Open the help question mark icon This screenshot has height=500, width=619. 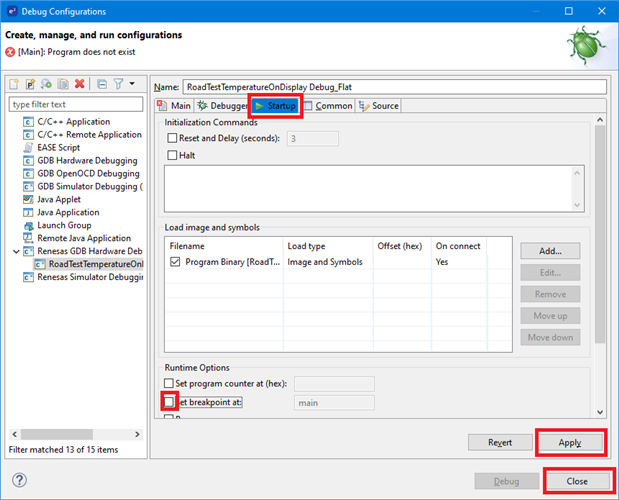coord(18,480)
